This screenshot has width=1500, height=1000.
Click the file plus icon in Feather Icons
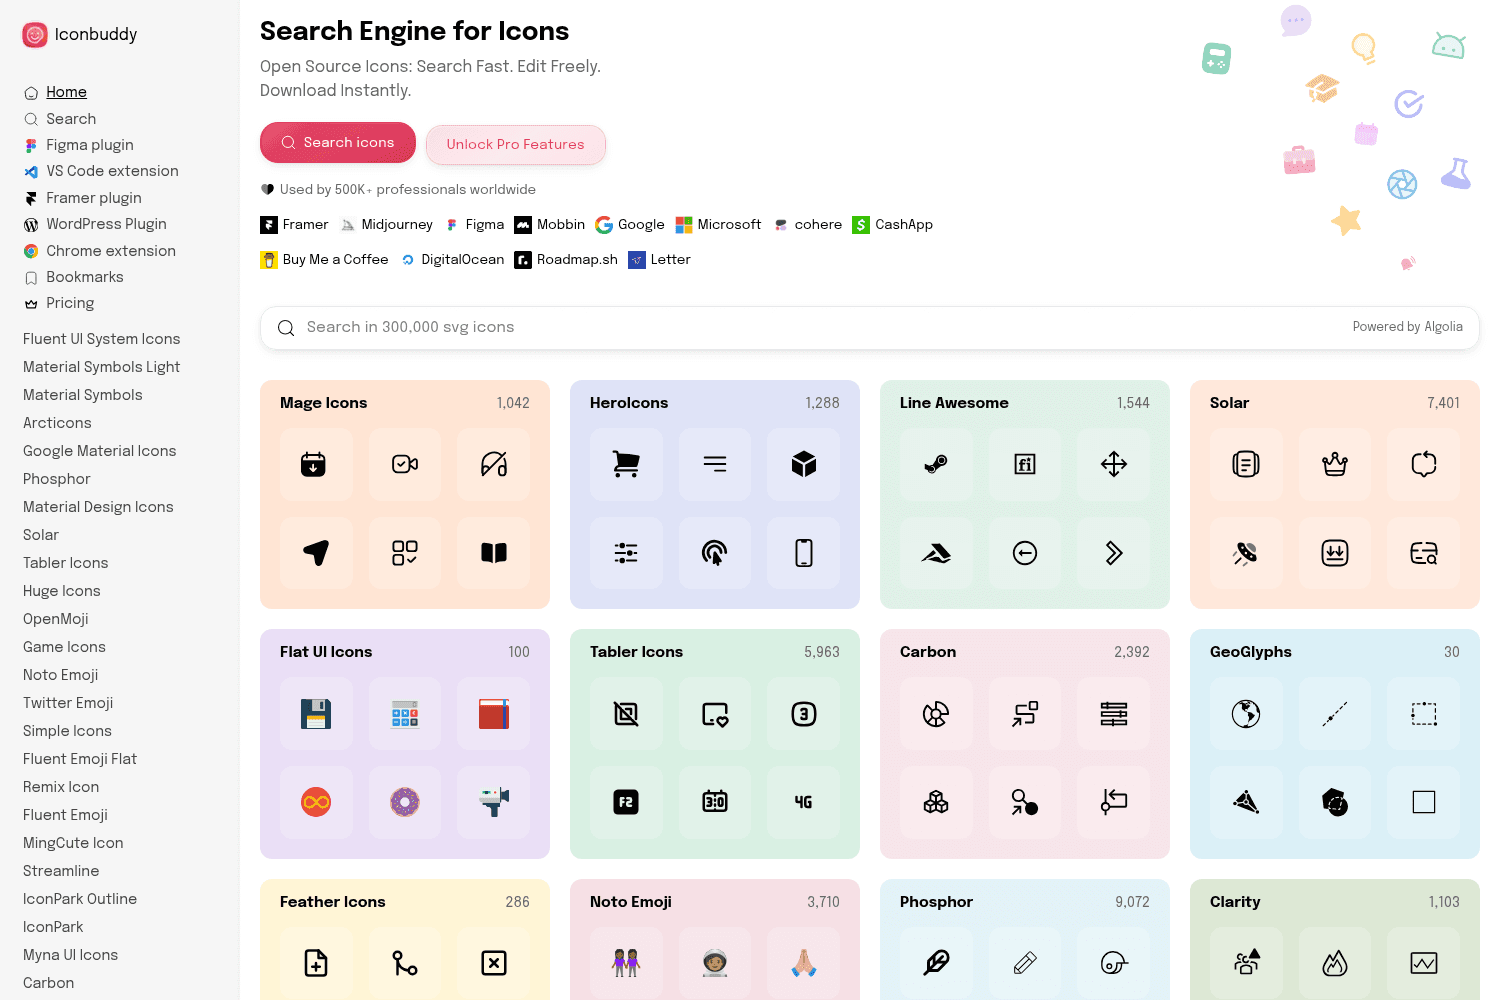(x=316, y=963)
